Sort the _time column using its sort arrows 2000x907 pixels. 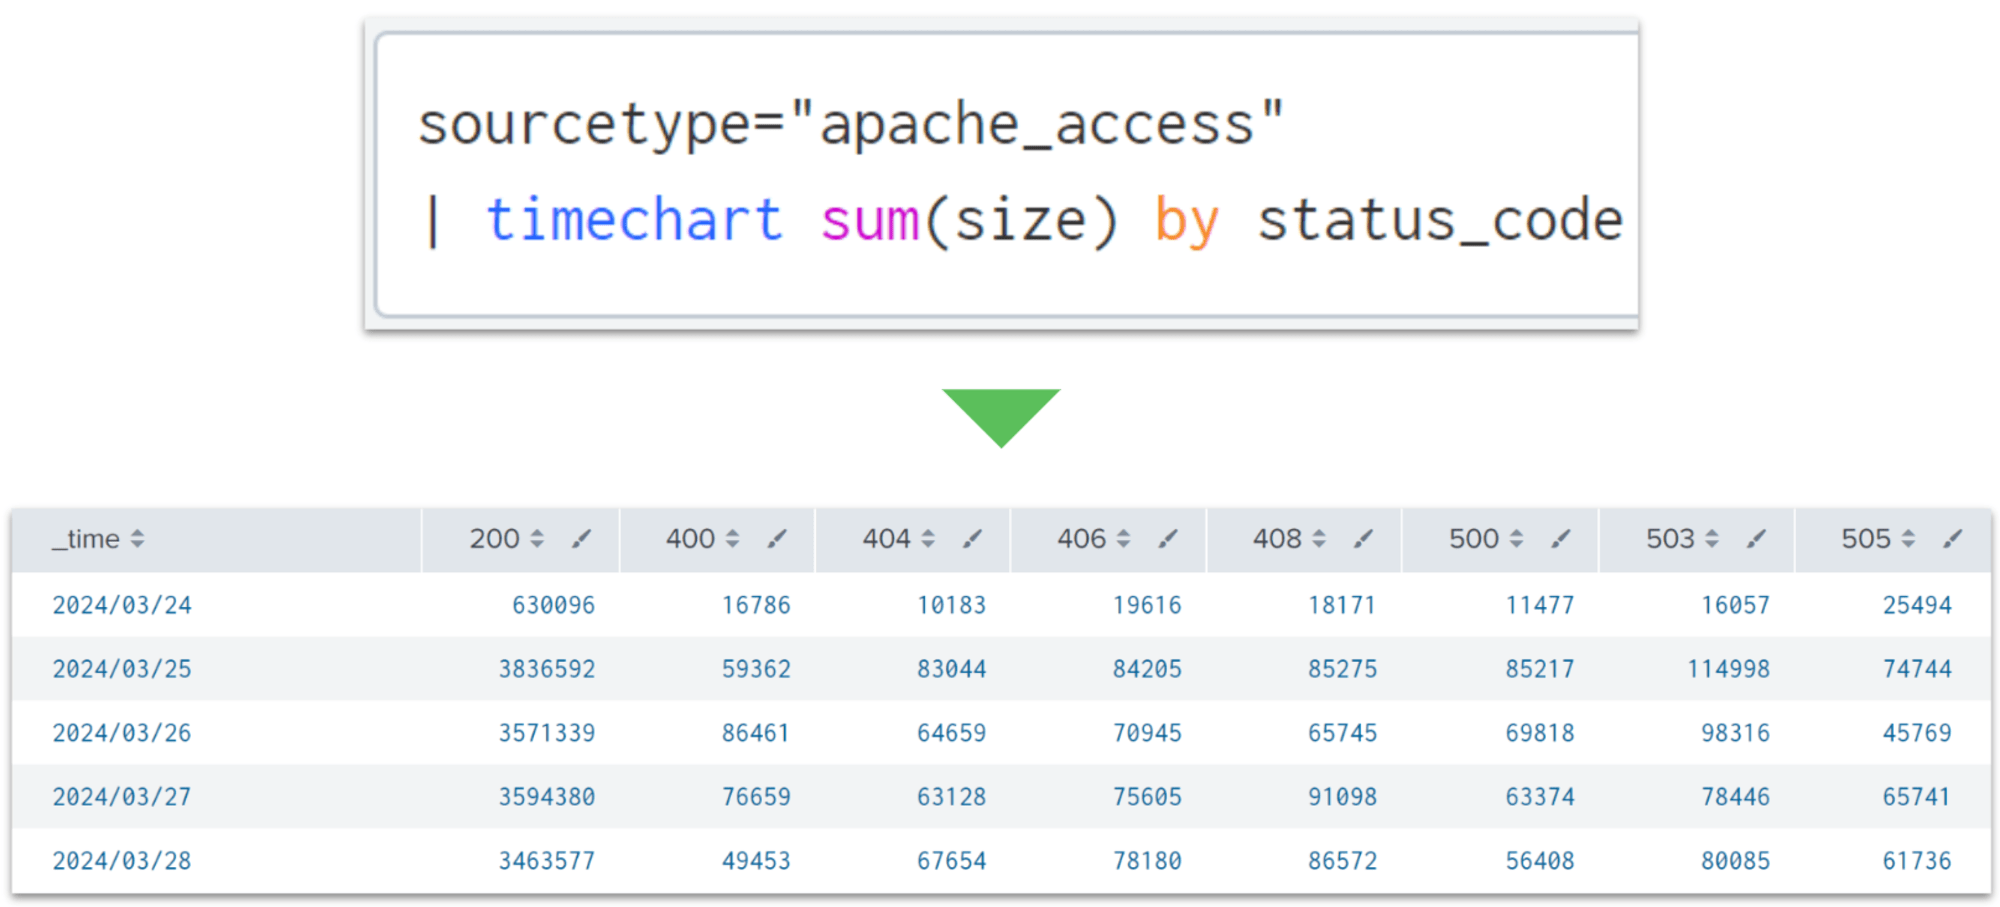[x=137, y=539]
